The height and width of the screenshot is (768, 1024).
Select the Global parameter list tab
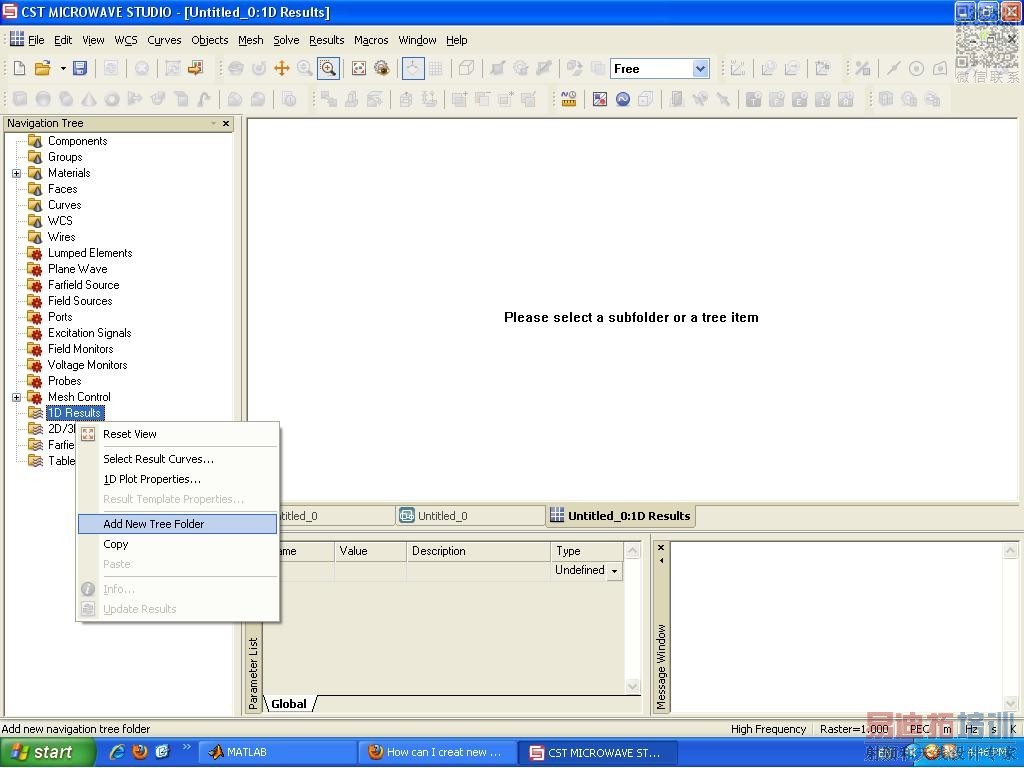289,704
